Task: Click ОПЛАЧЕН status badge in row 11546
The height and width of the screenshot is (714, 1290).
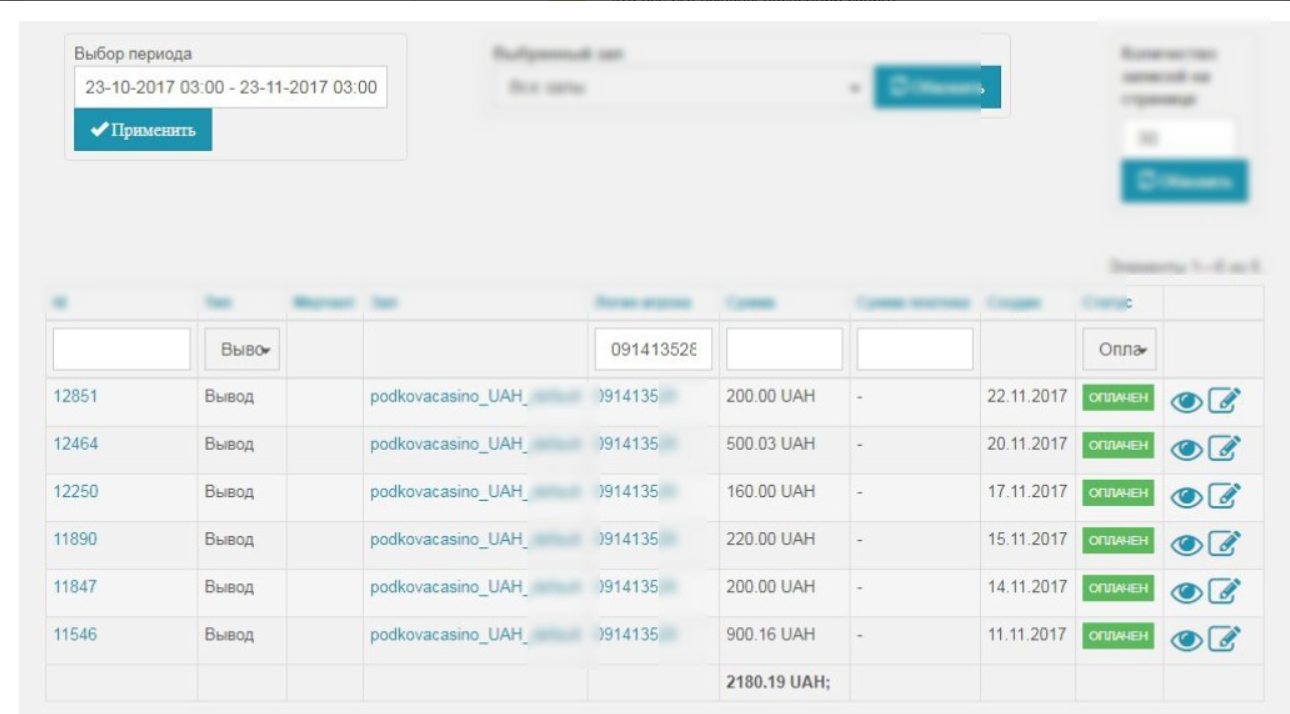Action: click(x=1118, y=636)
